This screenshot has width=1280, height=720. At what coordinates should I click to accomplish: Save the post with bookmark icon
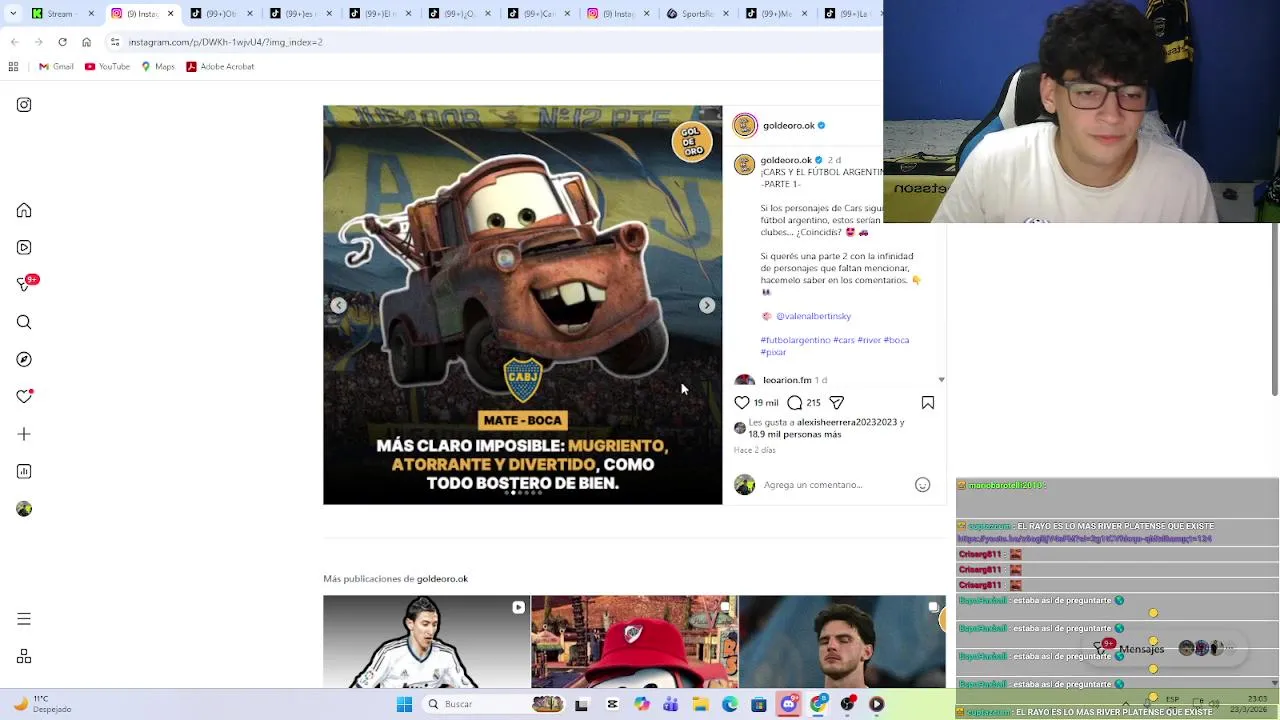[928, 403]
